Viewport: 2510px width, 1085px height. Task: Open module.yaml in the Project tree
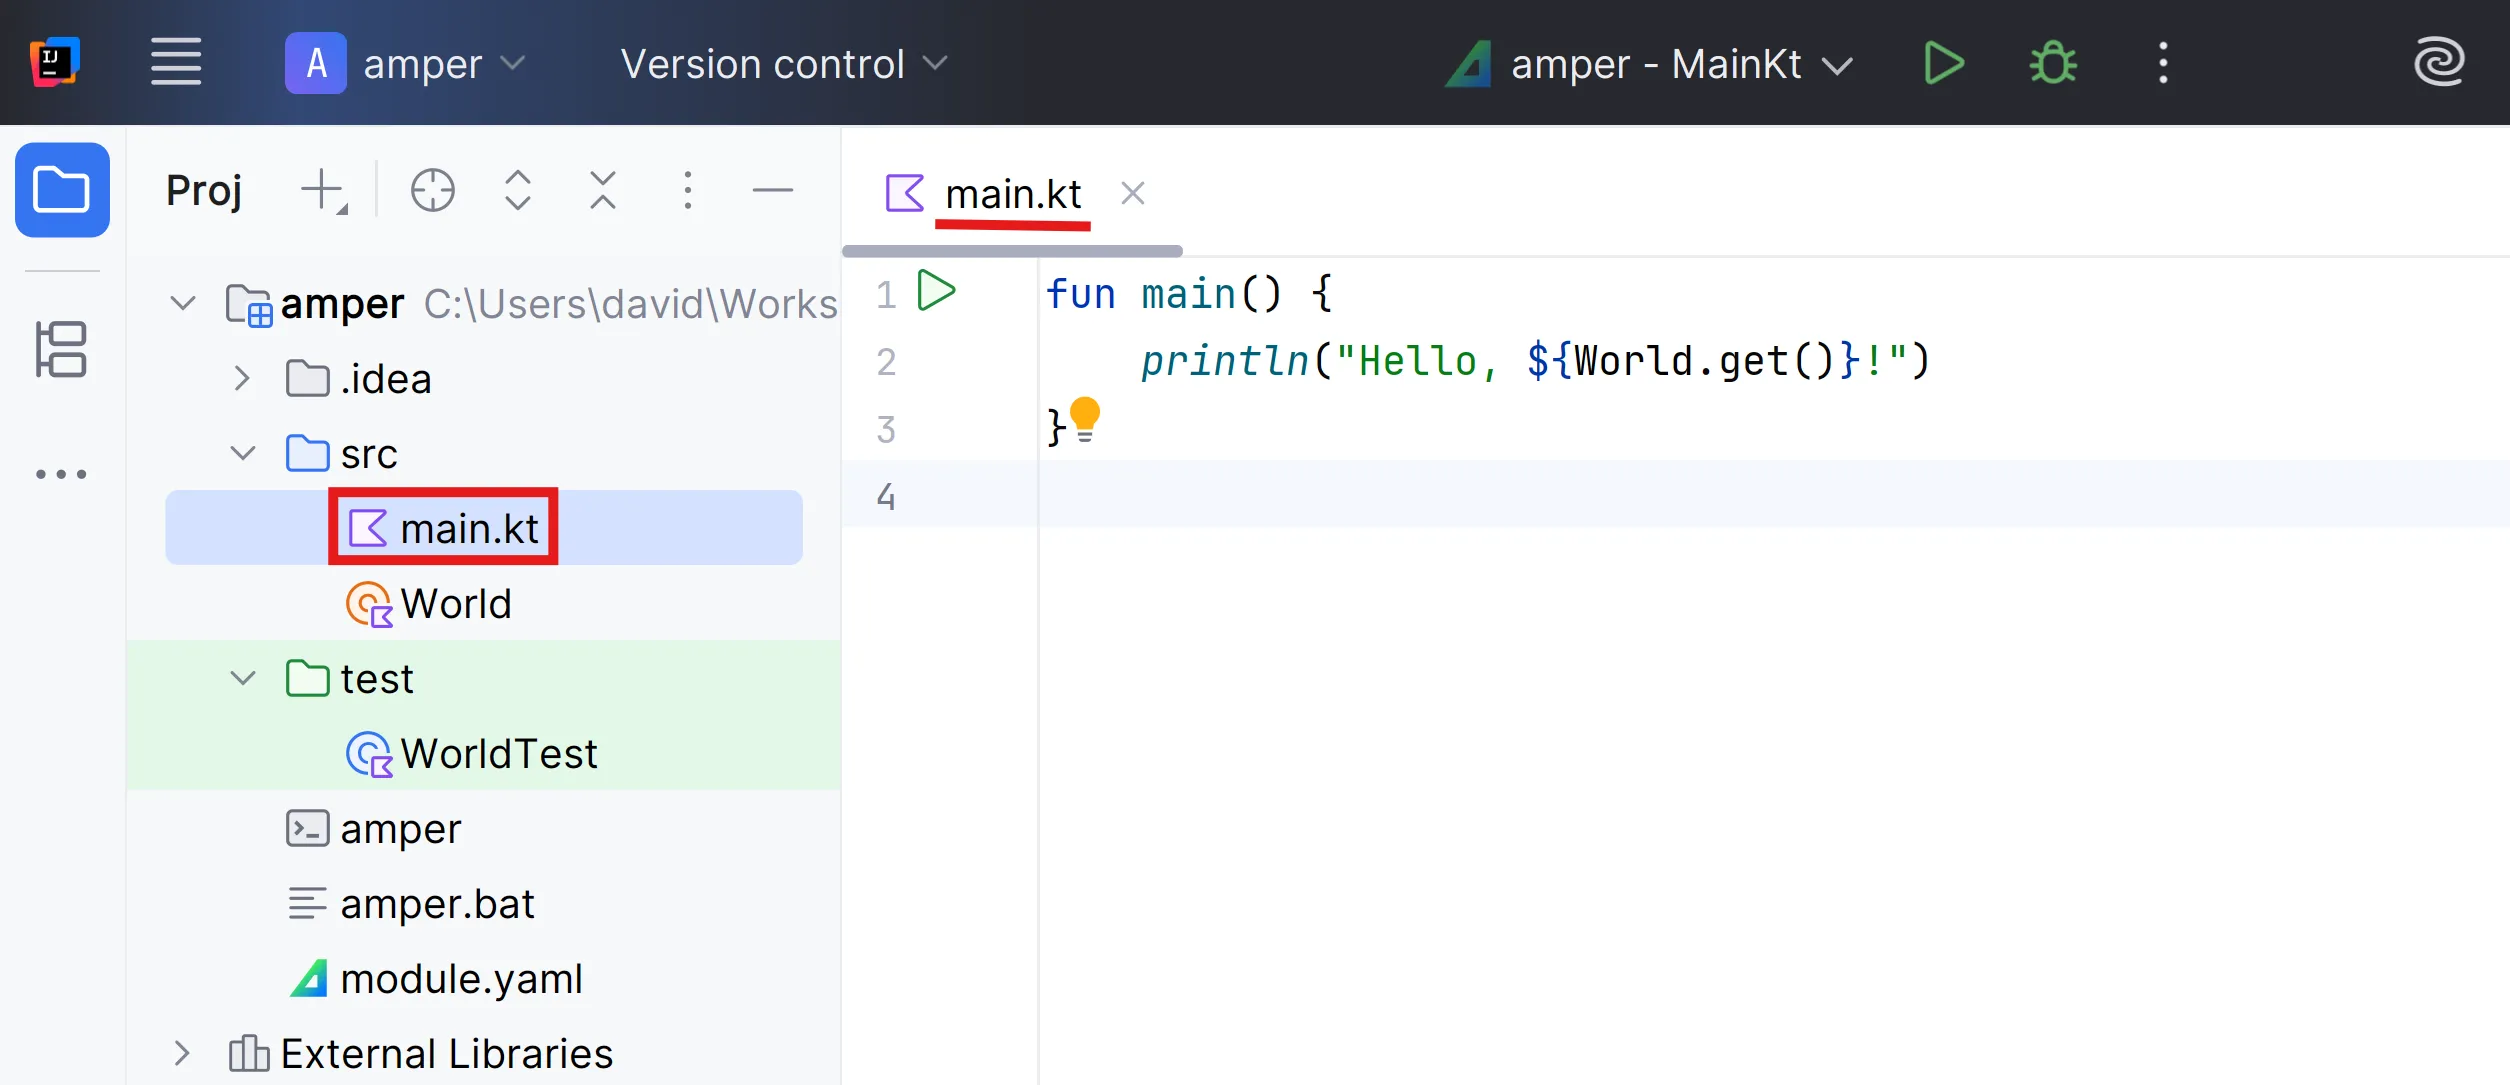click(x=460, y=978)
